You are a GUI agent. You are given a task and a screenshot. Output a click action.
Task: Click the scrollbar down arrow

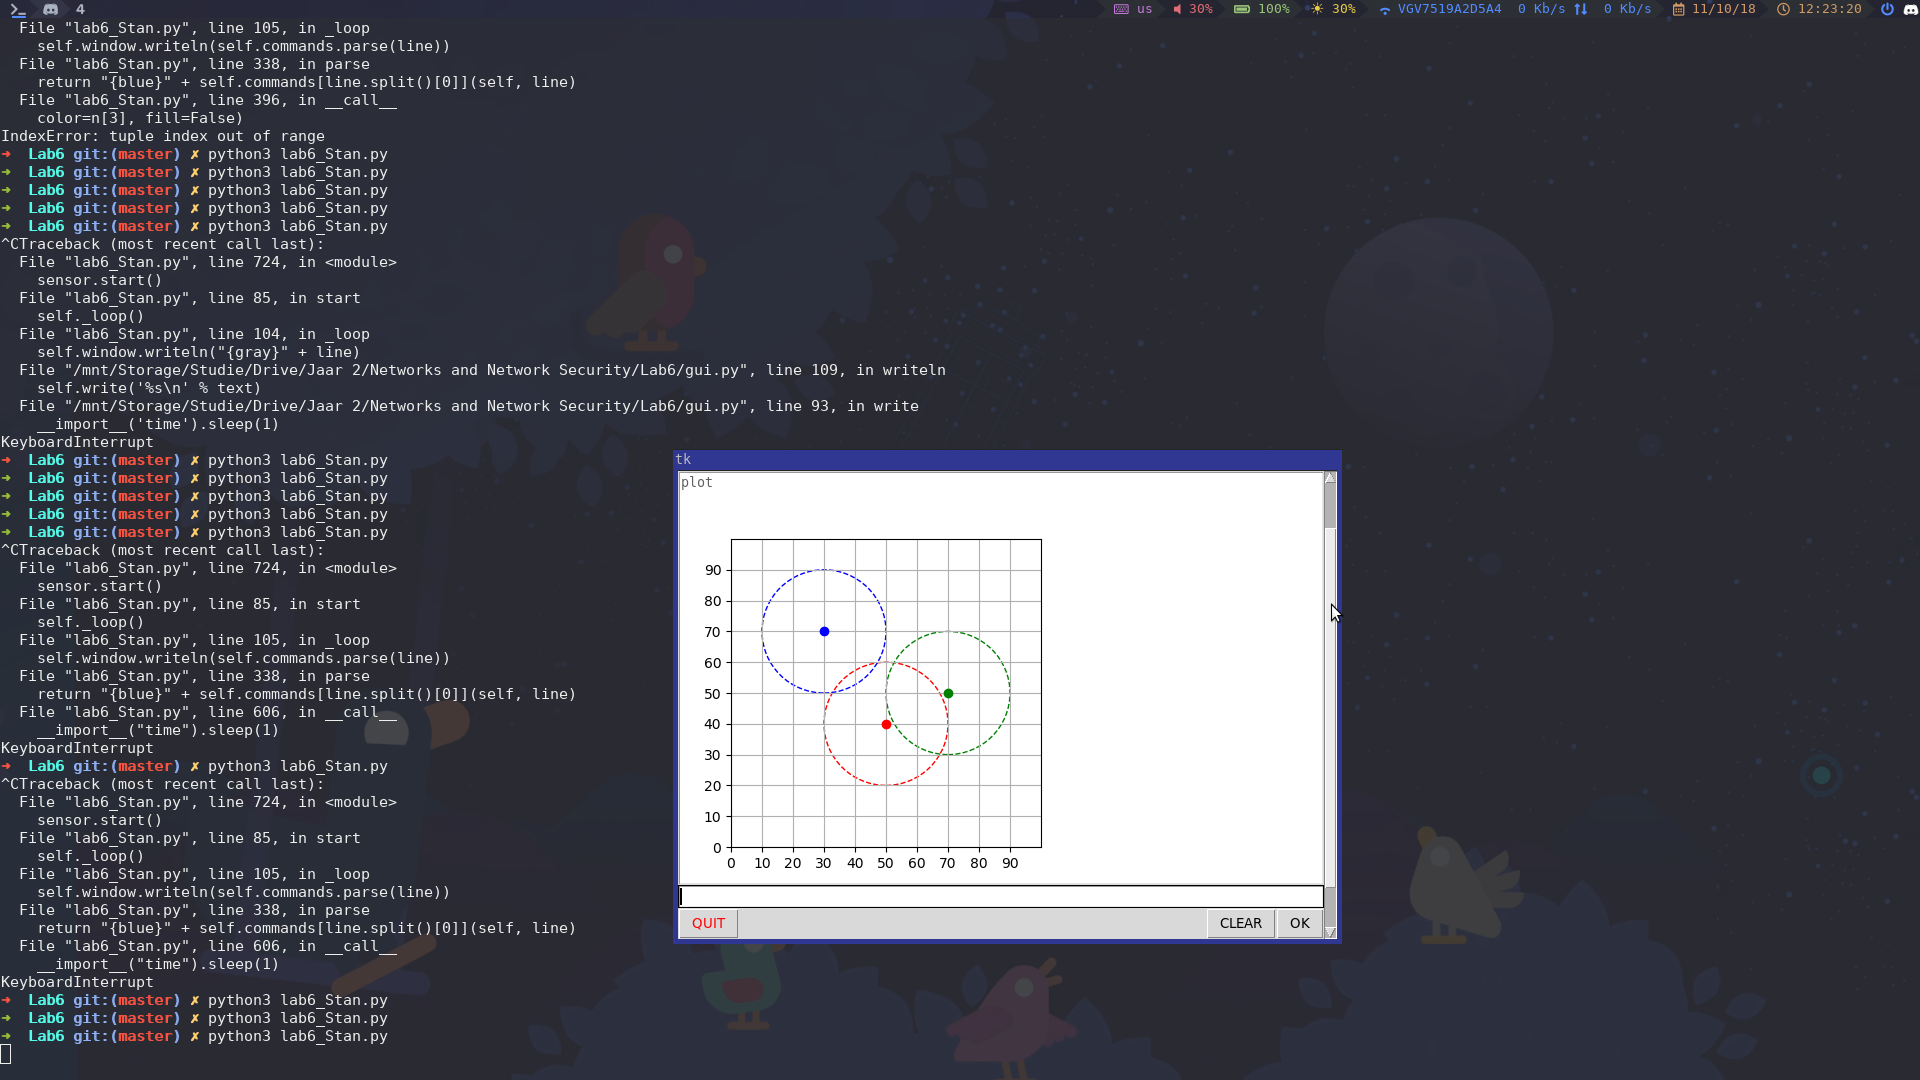click(x=1330, y=932)
